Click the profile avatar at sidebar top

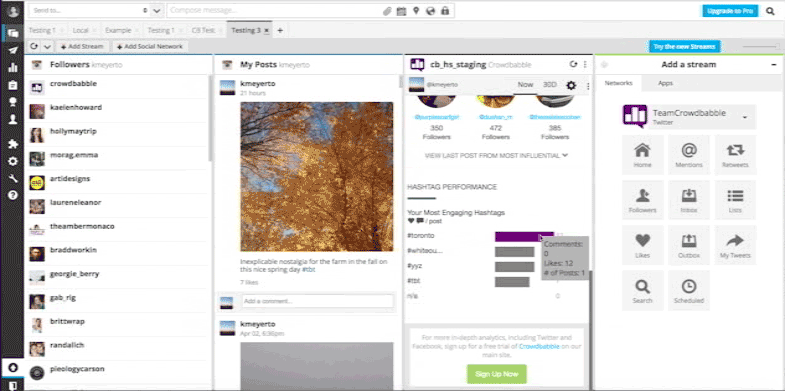pyautogui.click(x=13, y=11)
